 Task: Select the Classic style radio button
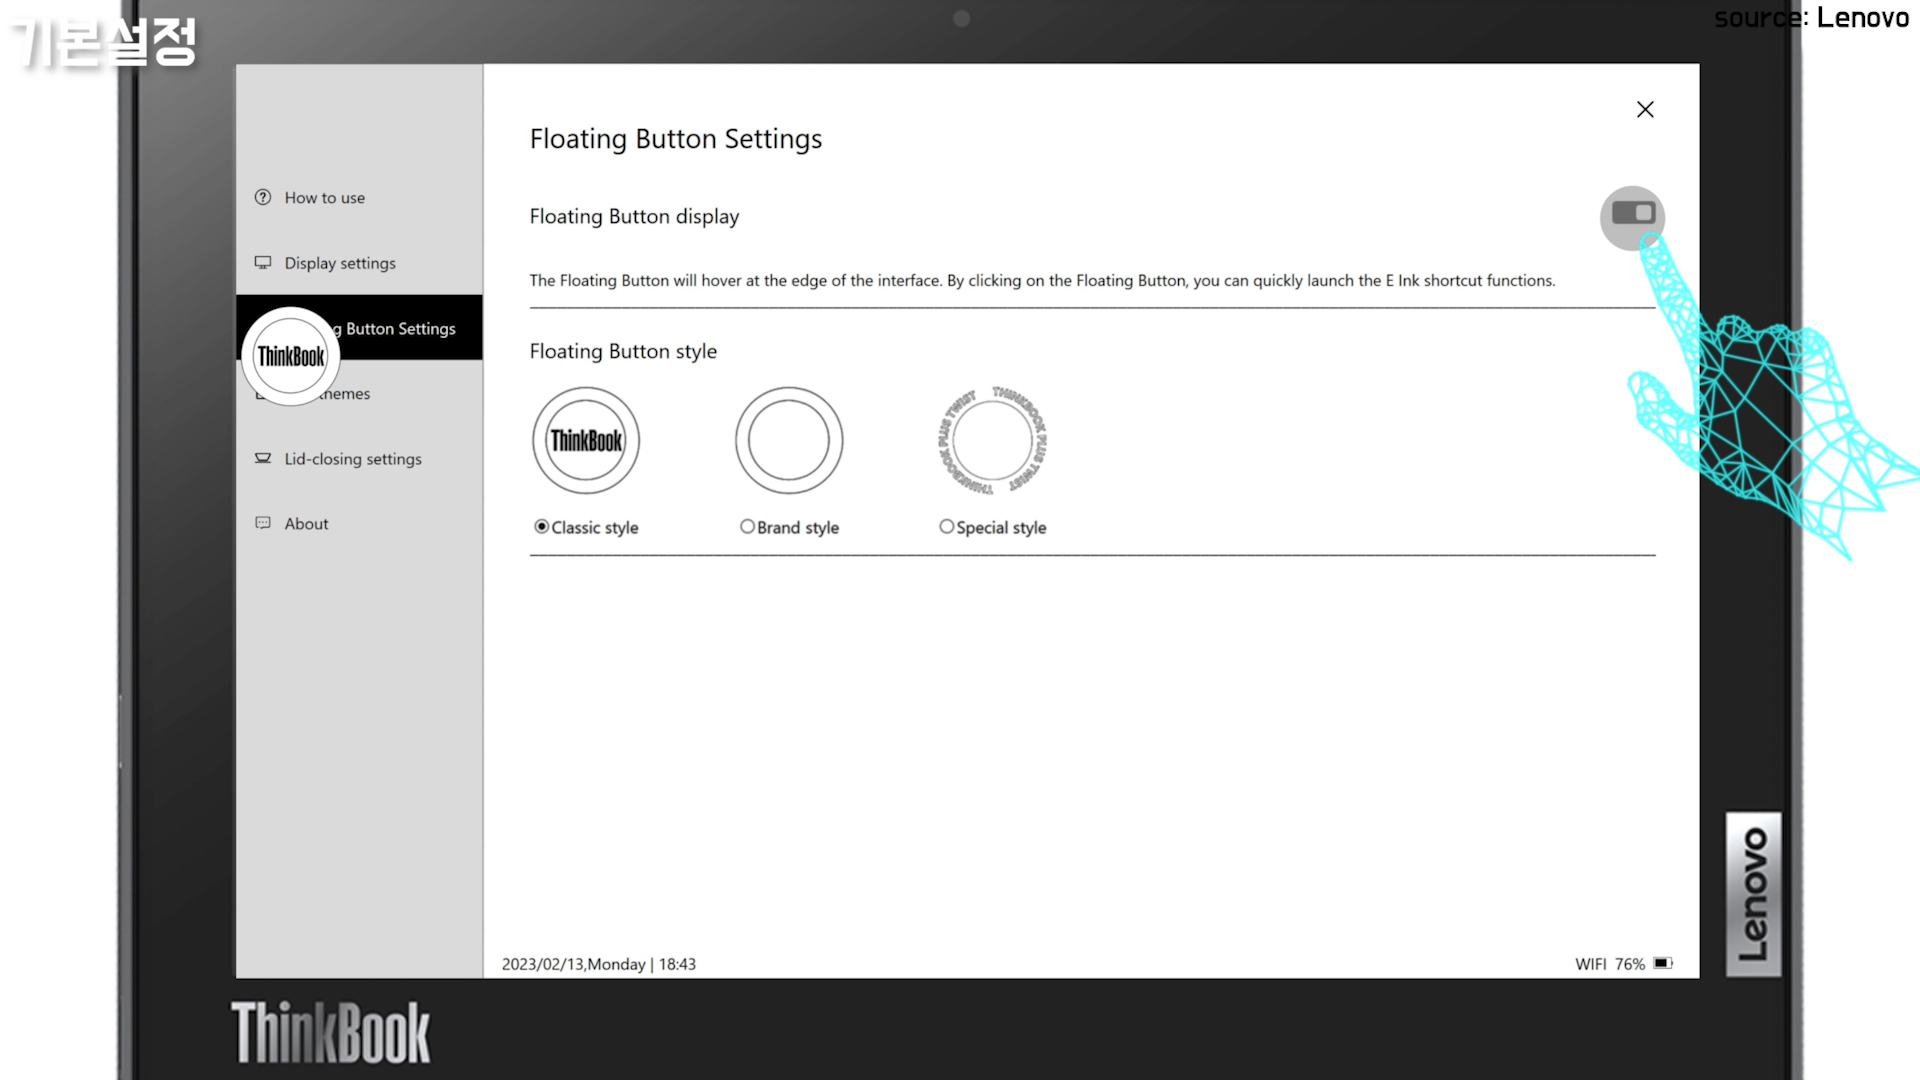(x=542, y=526)
